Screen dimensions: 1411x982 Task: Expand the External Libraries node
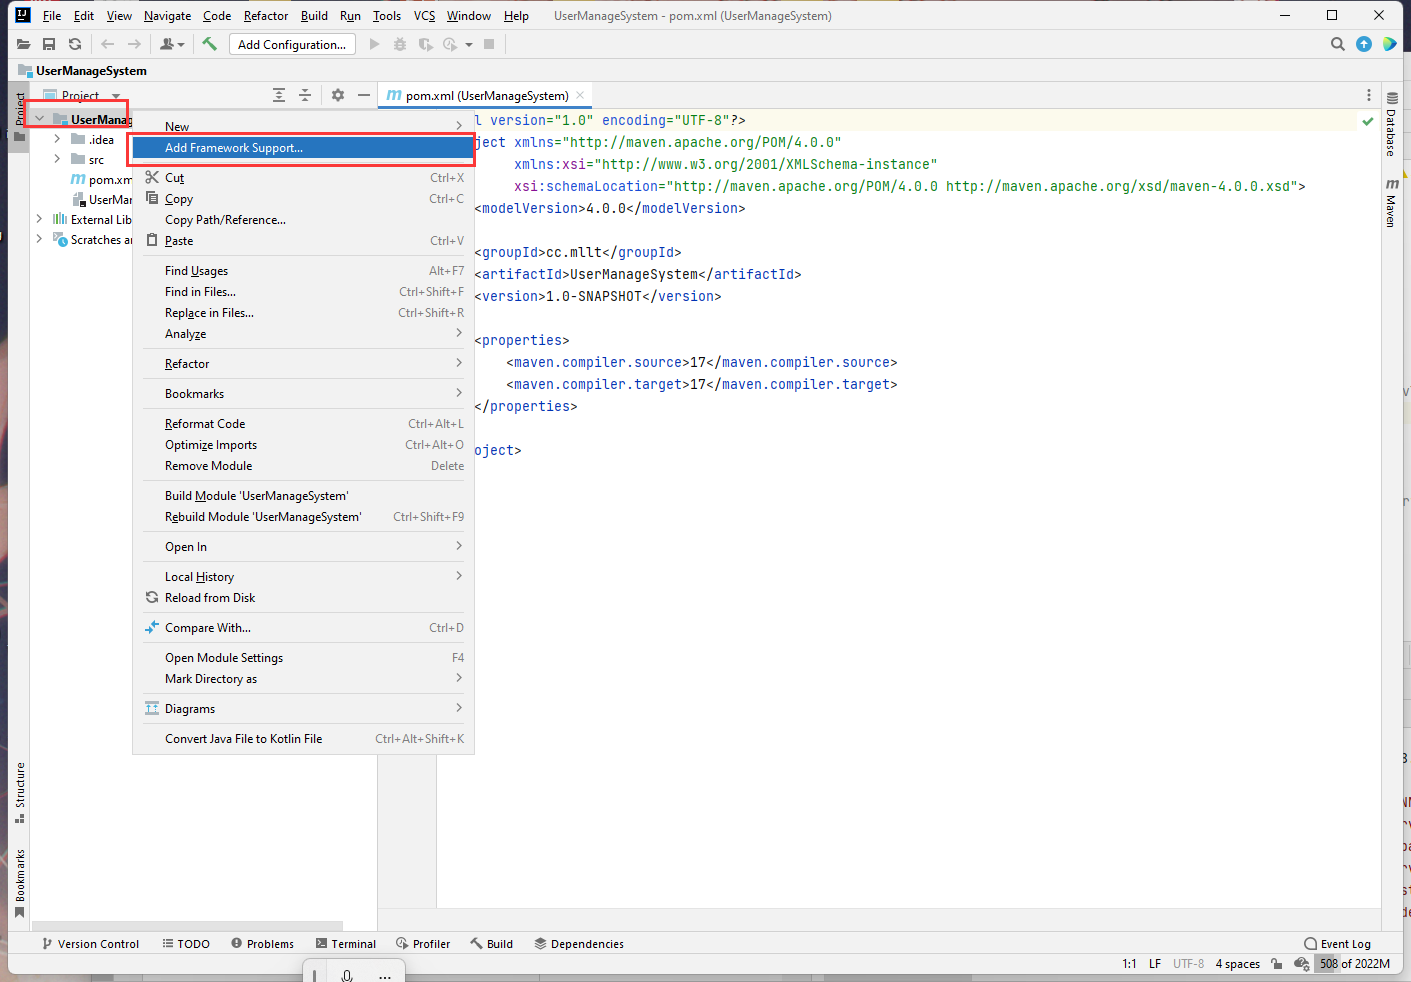point(39,219)
